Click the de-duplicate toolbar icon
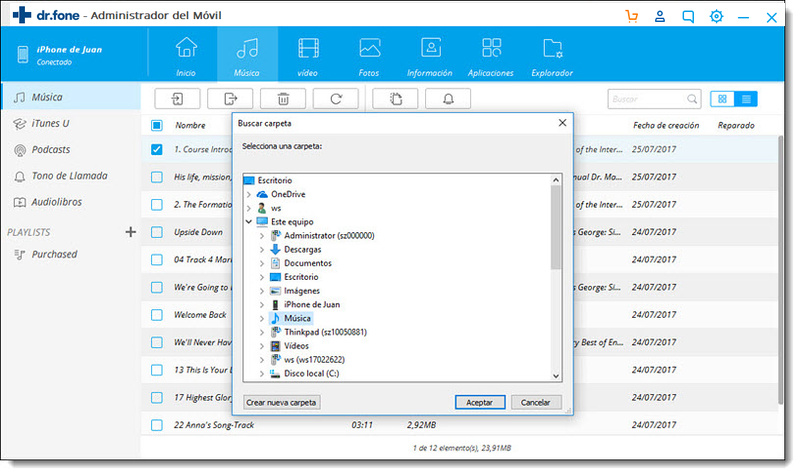 coord(395,98)
